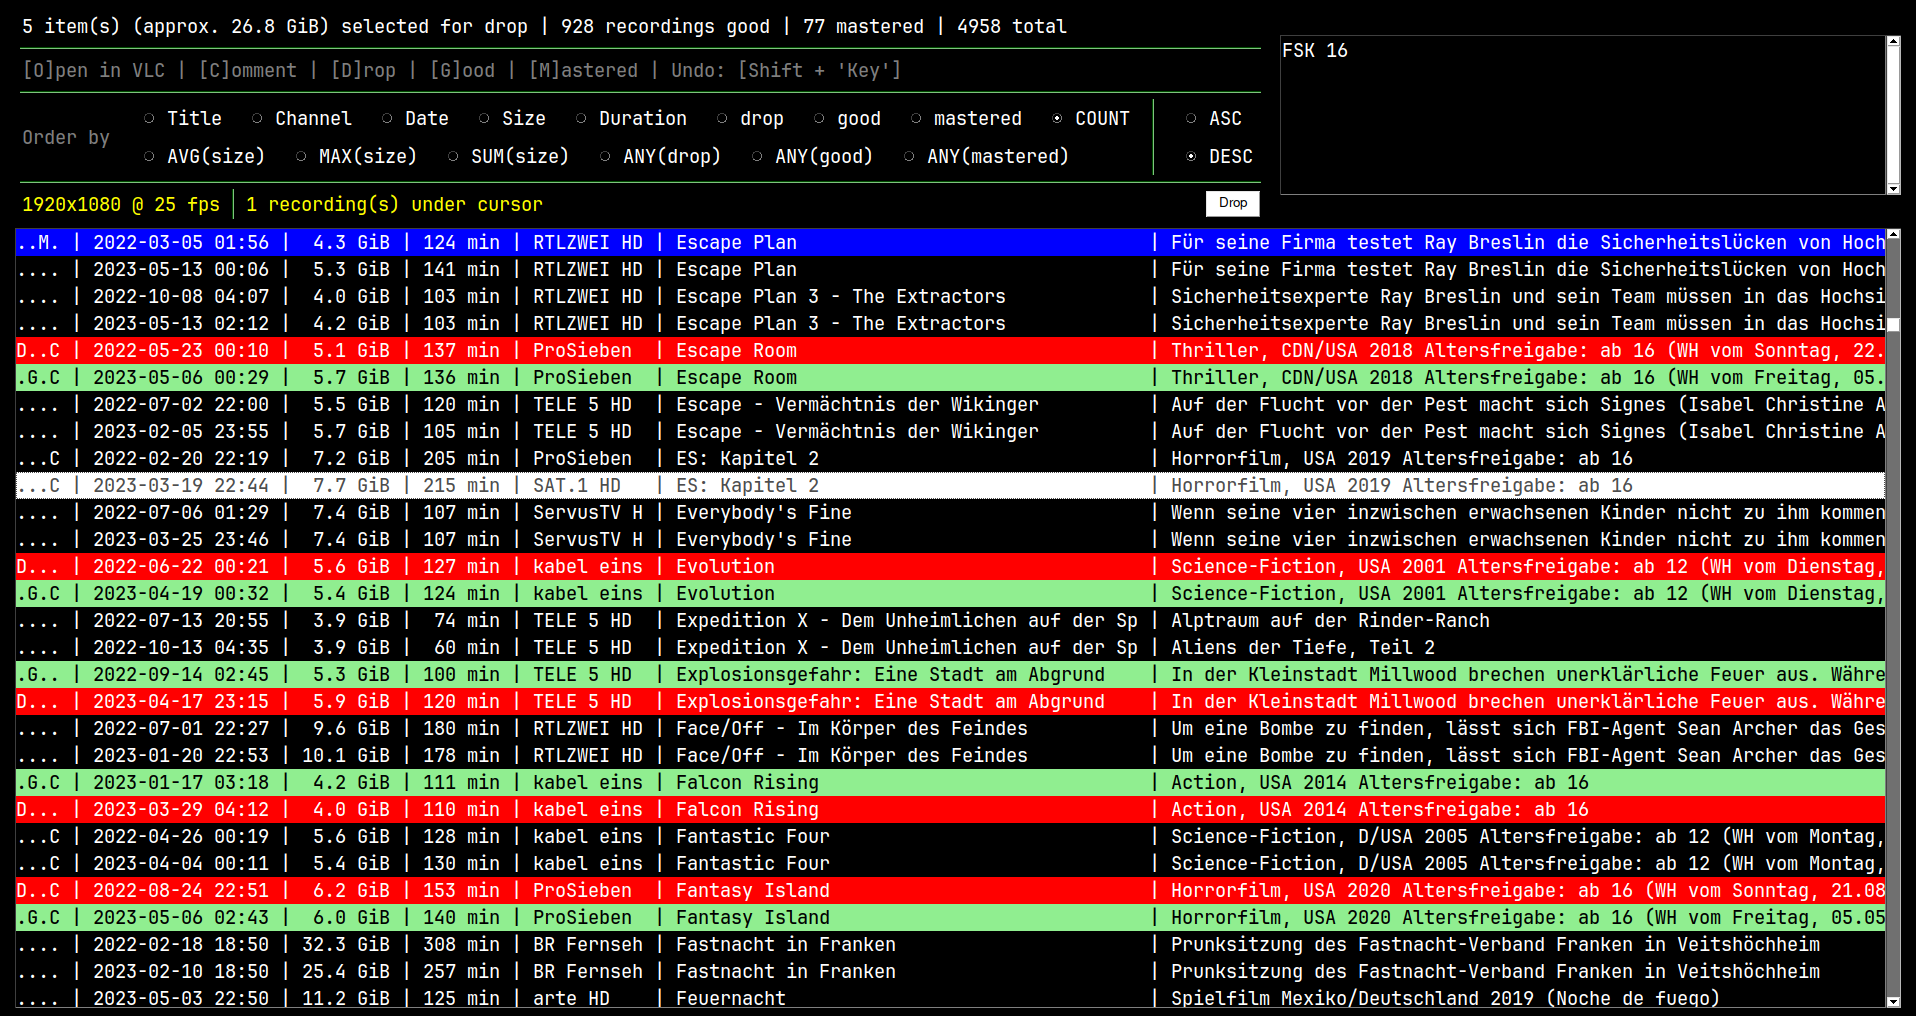Select Everybody's Fine row from 2022-07-06
1916x1016 pixels.
tap(950, 512)
